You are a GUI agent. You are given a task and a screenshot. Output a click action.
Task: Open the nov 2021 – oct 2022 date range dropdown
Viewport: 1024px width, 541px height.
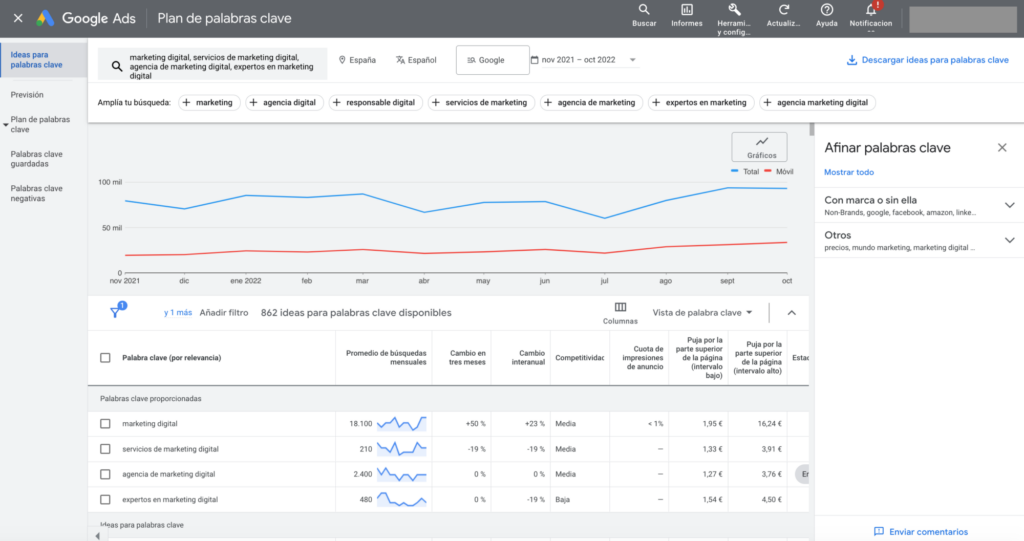coord(583,60)
